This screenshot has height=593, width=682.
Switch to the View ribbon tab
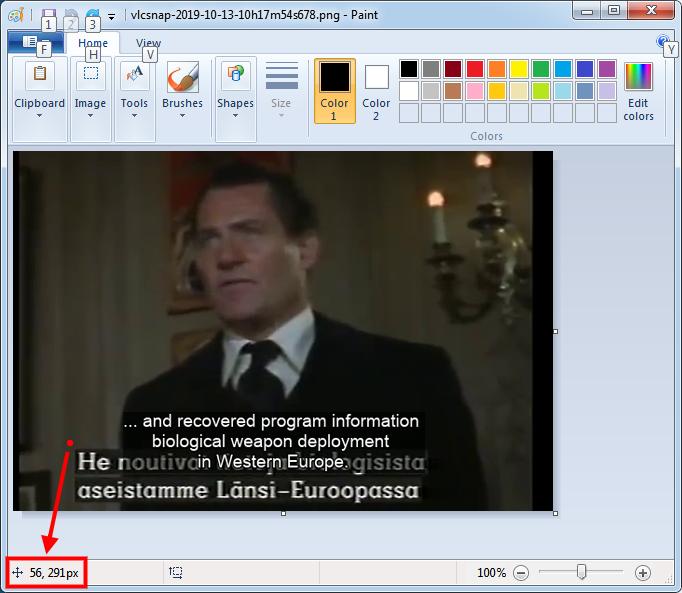click(x=148, y=43)
